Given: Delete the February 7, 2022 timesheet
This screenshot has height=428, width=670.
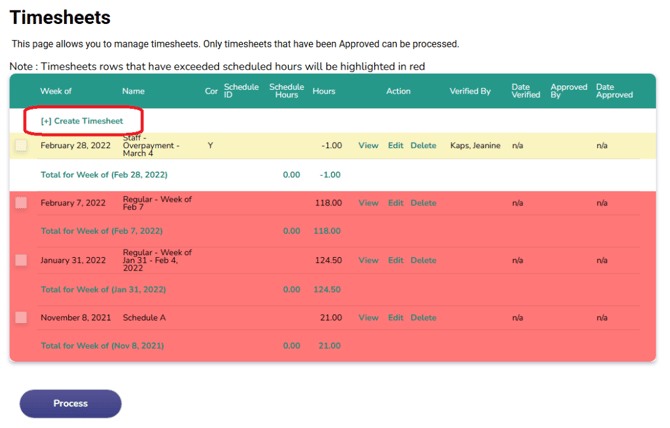Looking at the screenshot, I should (x=423, y=203).
